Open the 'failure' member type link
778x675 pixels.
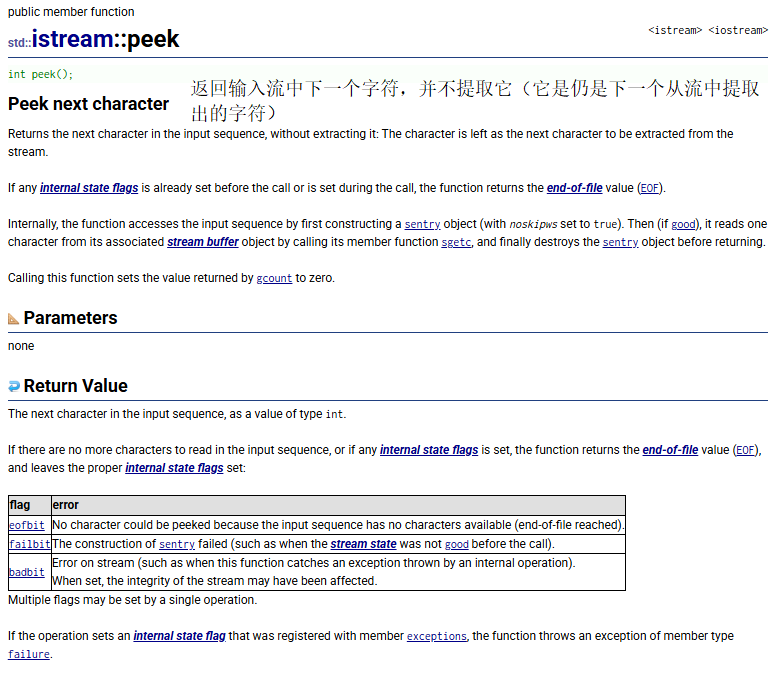coord(29,654)
